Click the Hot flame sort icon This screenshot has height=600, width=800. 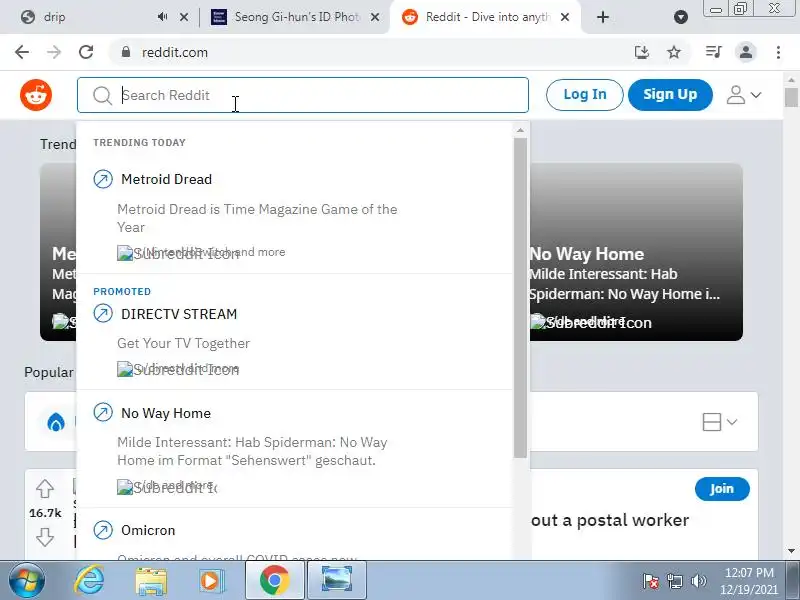56,422
